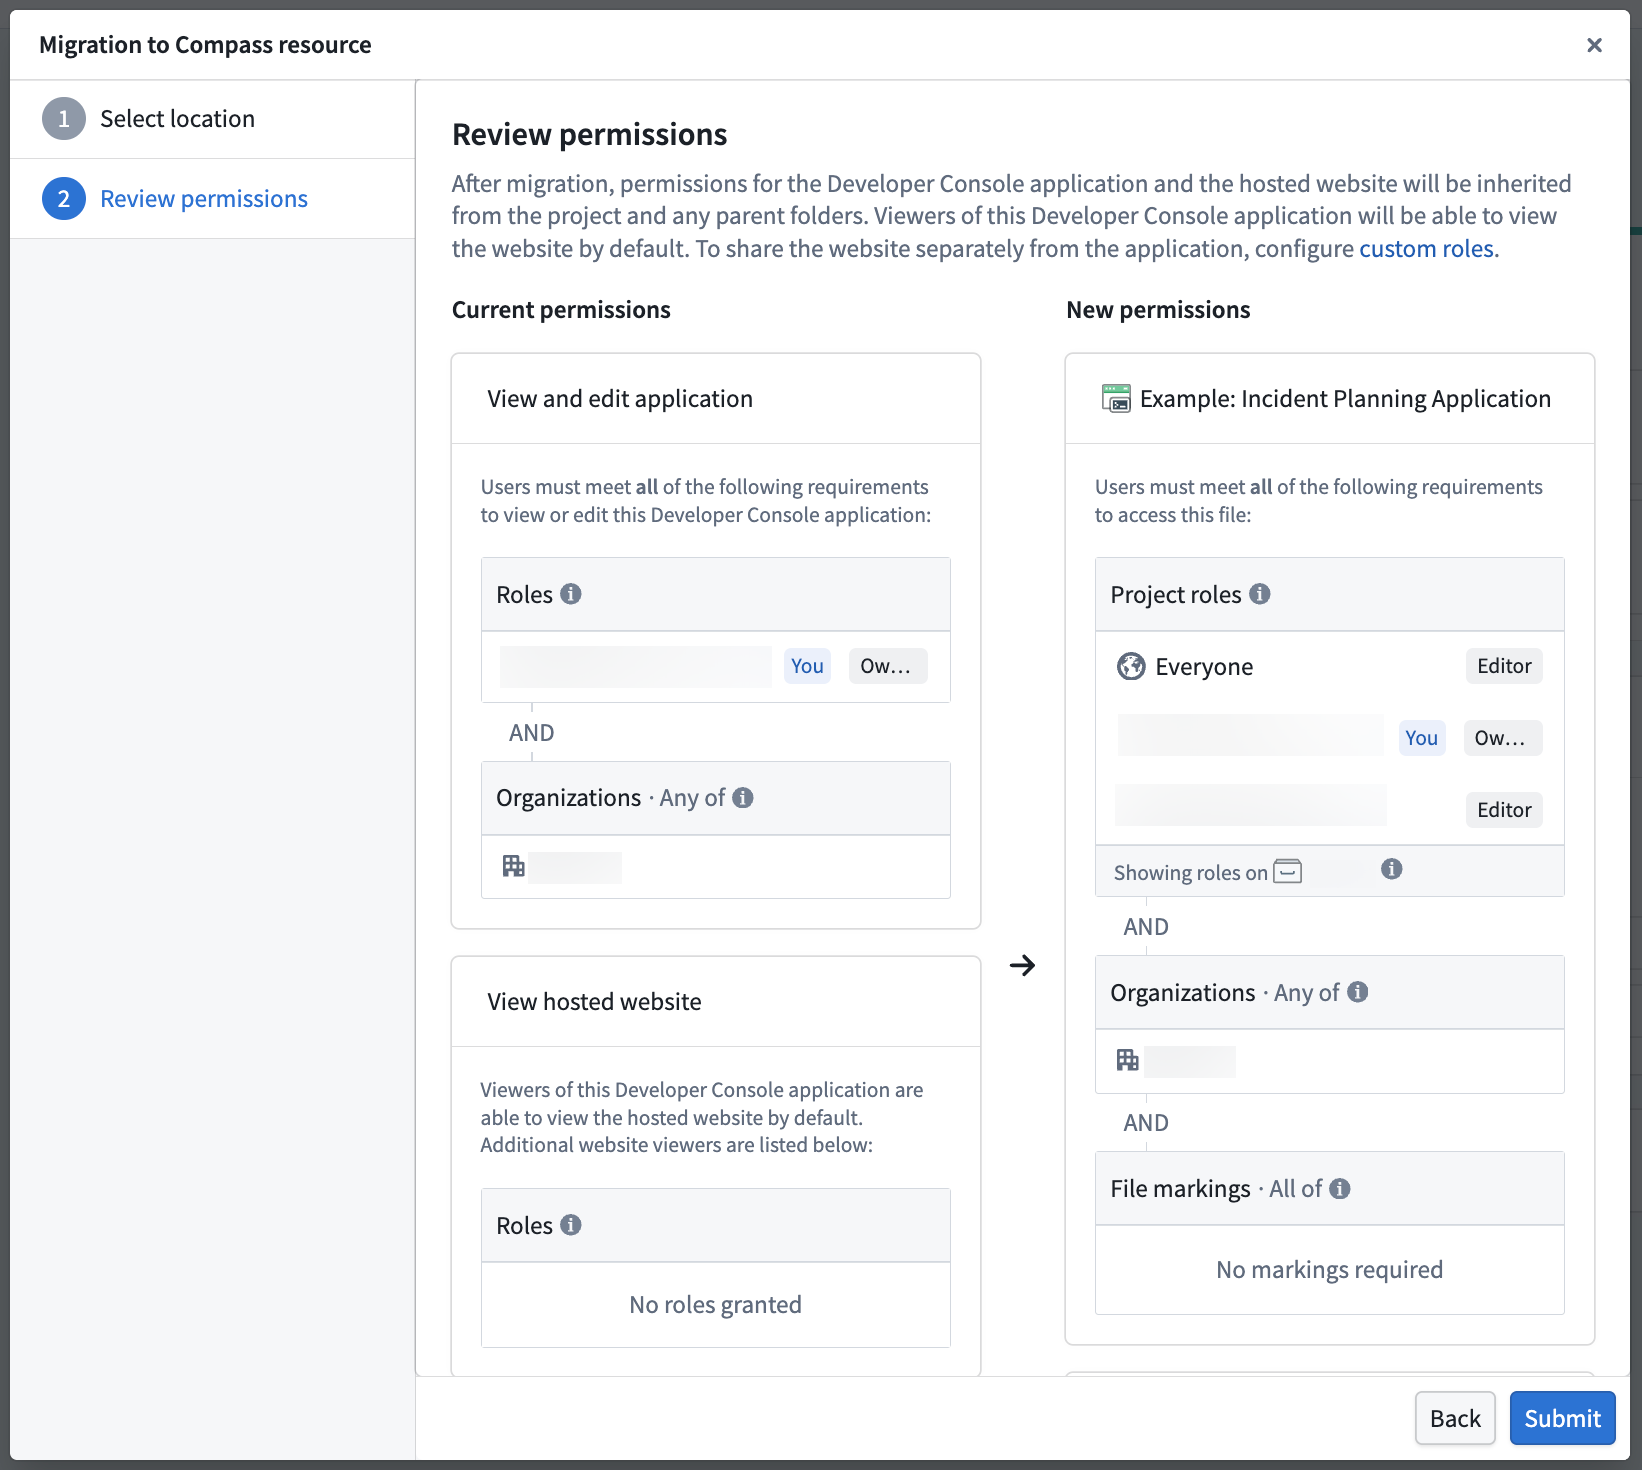1642x1470 pixels.
Task: Close the Migration to Compass resource dialog
Action: coord(1594,45)
